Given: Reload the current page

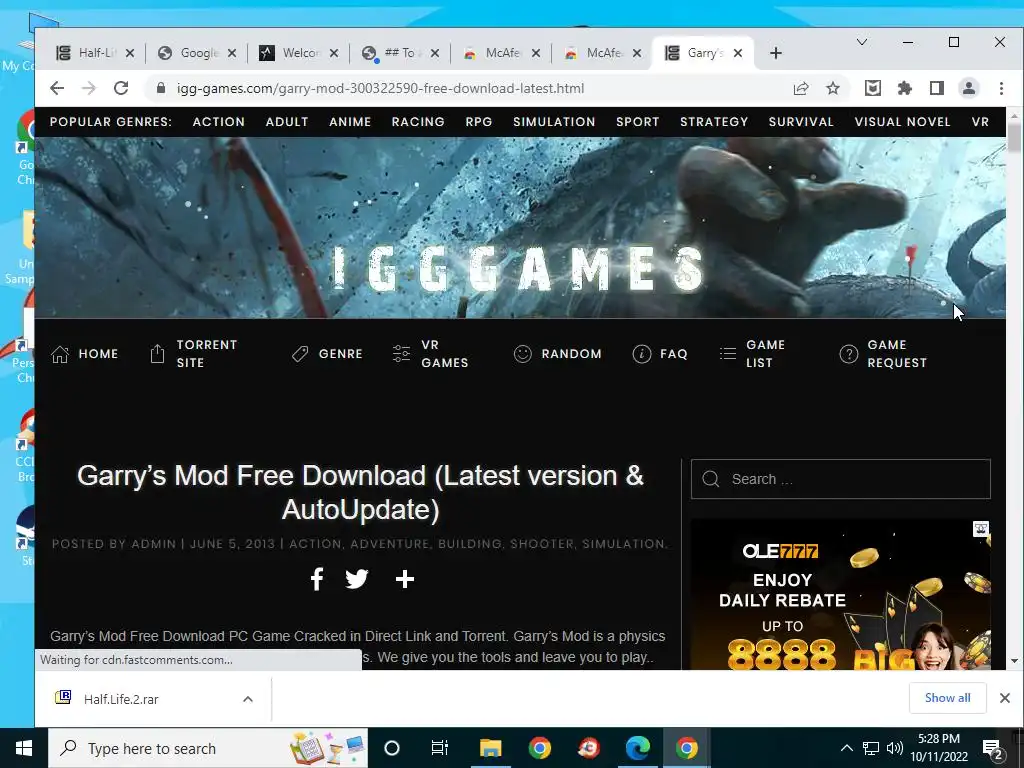Looking at the screenshot, I should coord(121,88).
